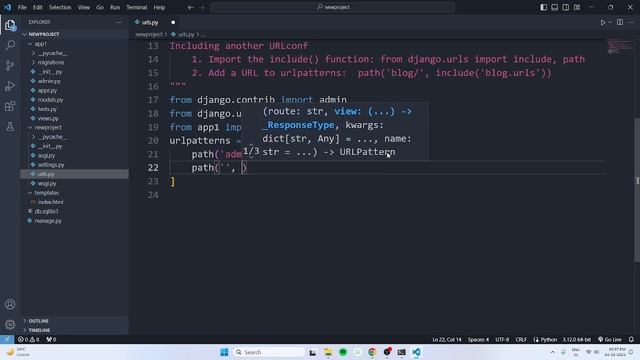Click Ln 22, Col 14 position indicator
Viewport: 640px width, 360px height.
(447, 339)
